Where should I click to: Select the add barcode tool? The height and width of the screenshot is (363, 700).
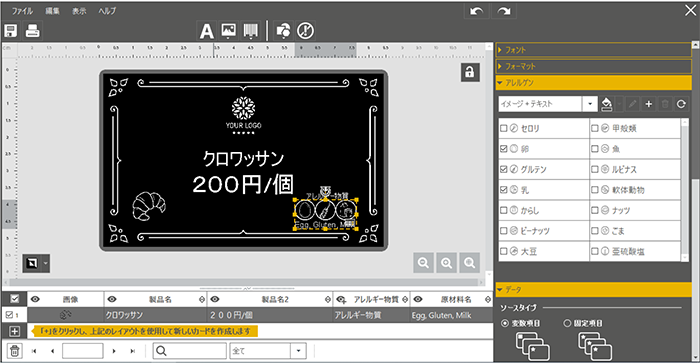251,30
